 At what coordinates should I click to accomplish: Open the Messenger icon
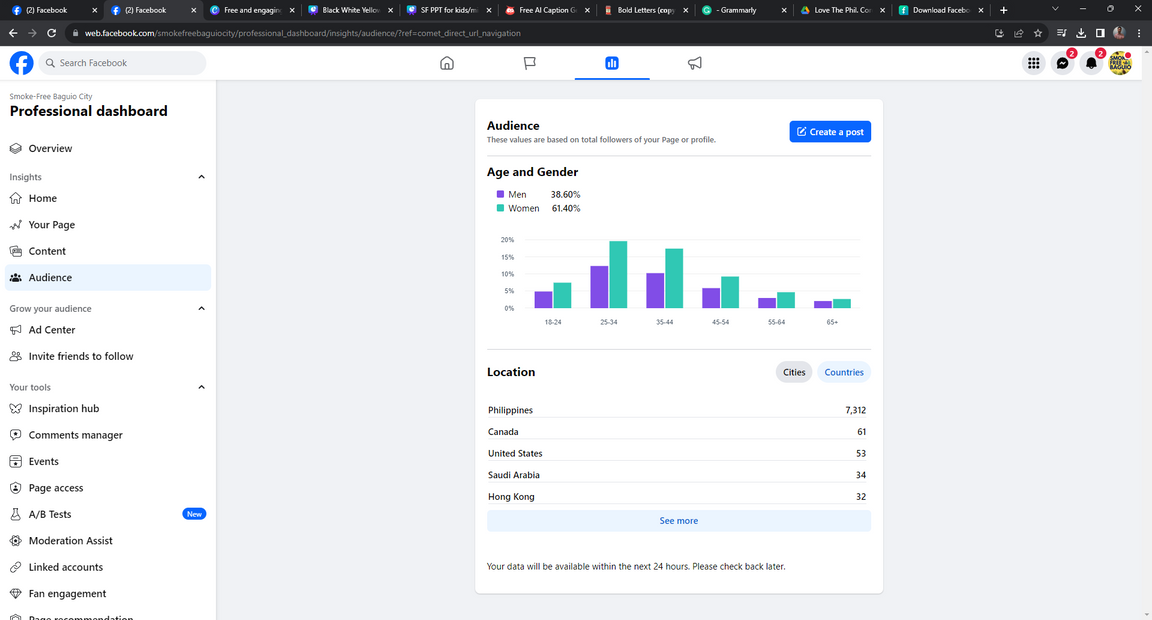(x=1062, y=64)
